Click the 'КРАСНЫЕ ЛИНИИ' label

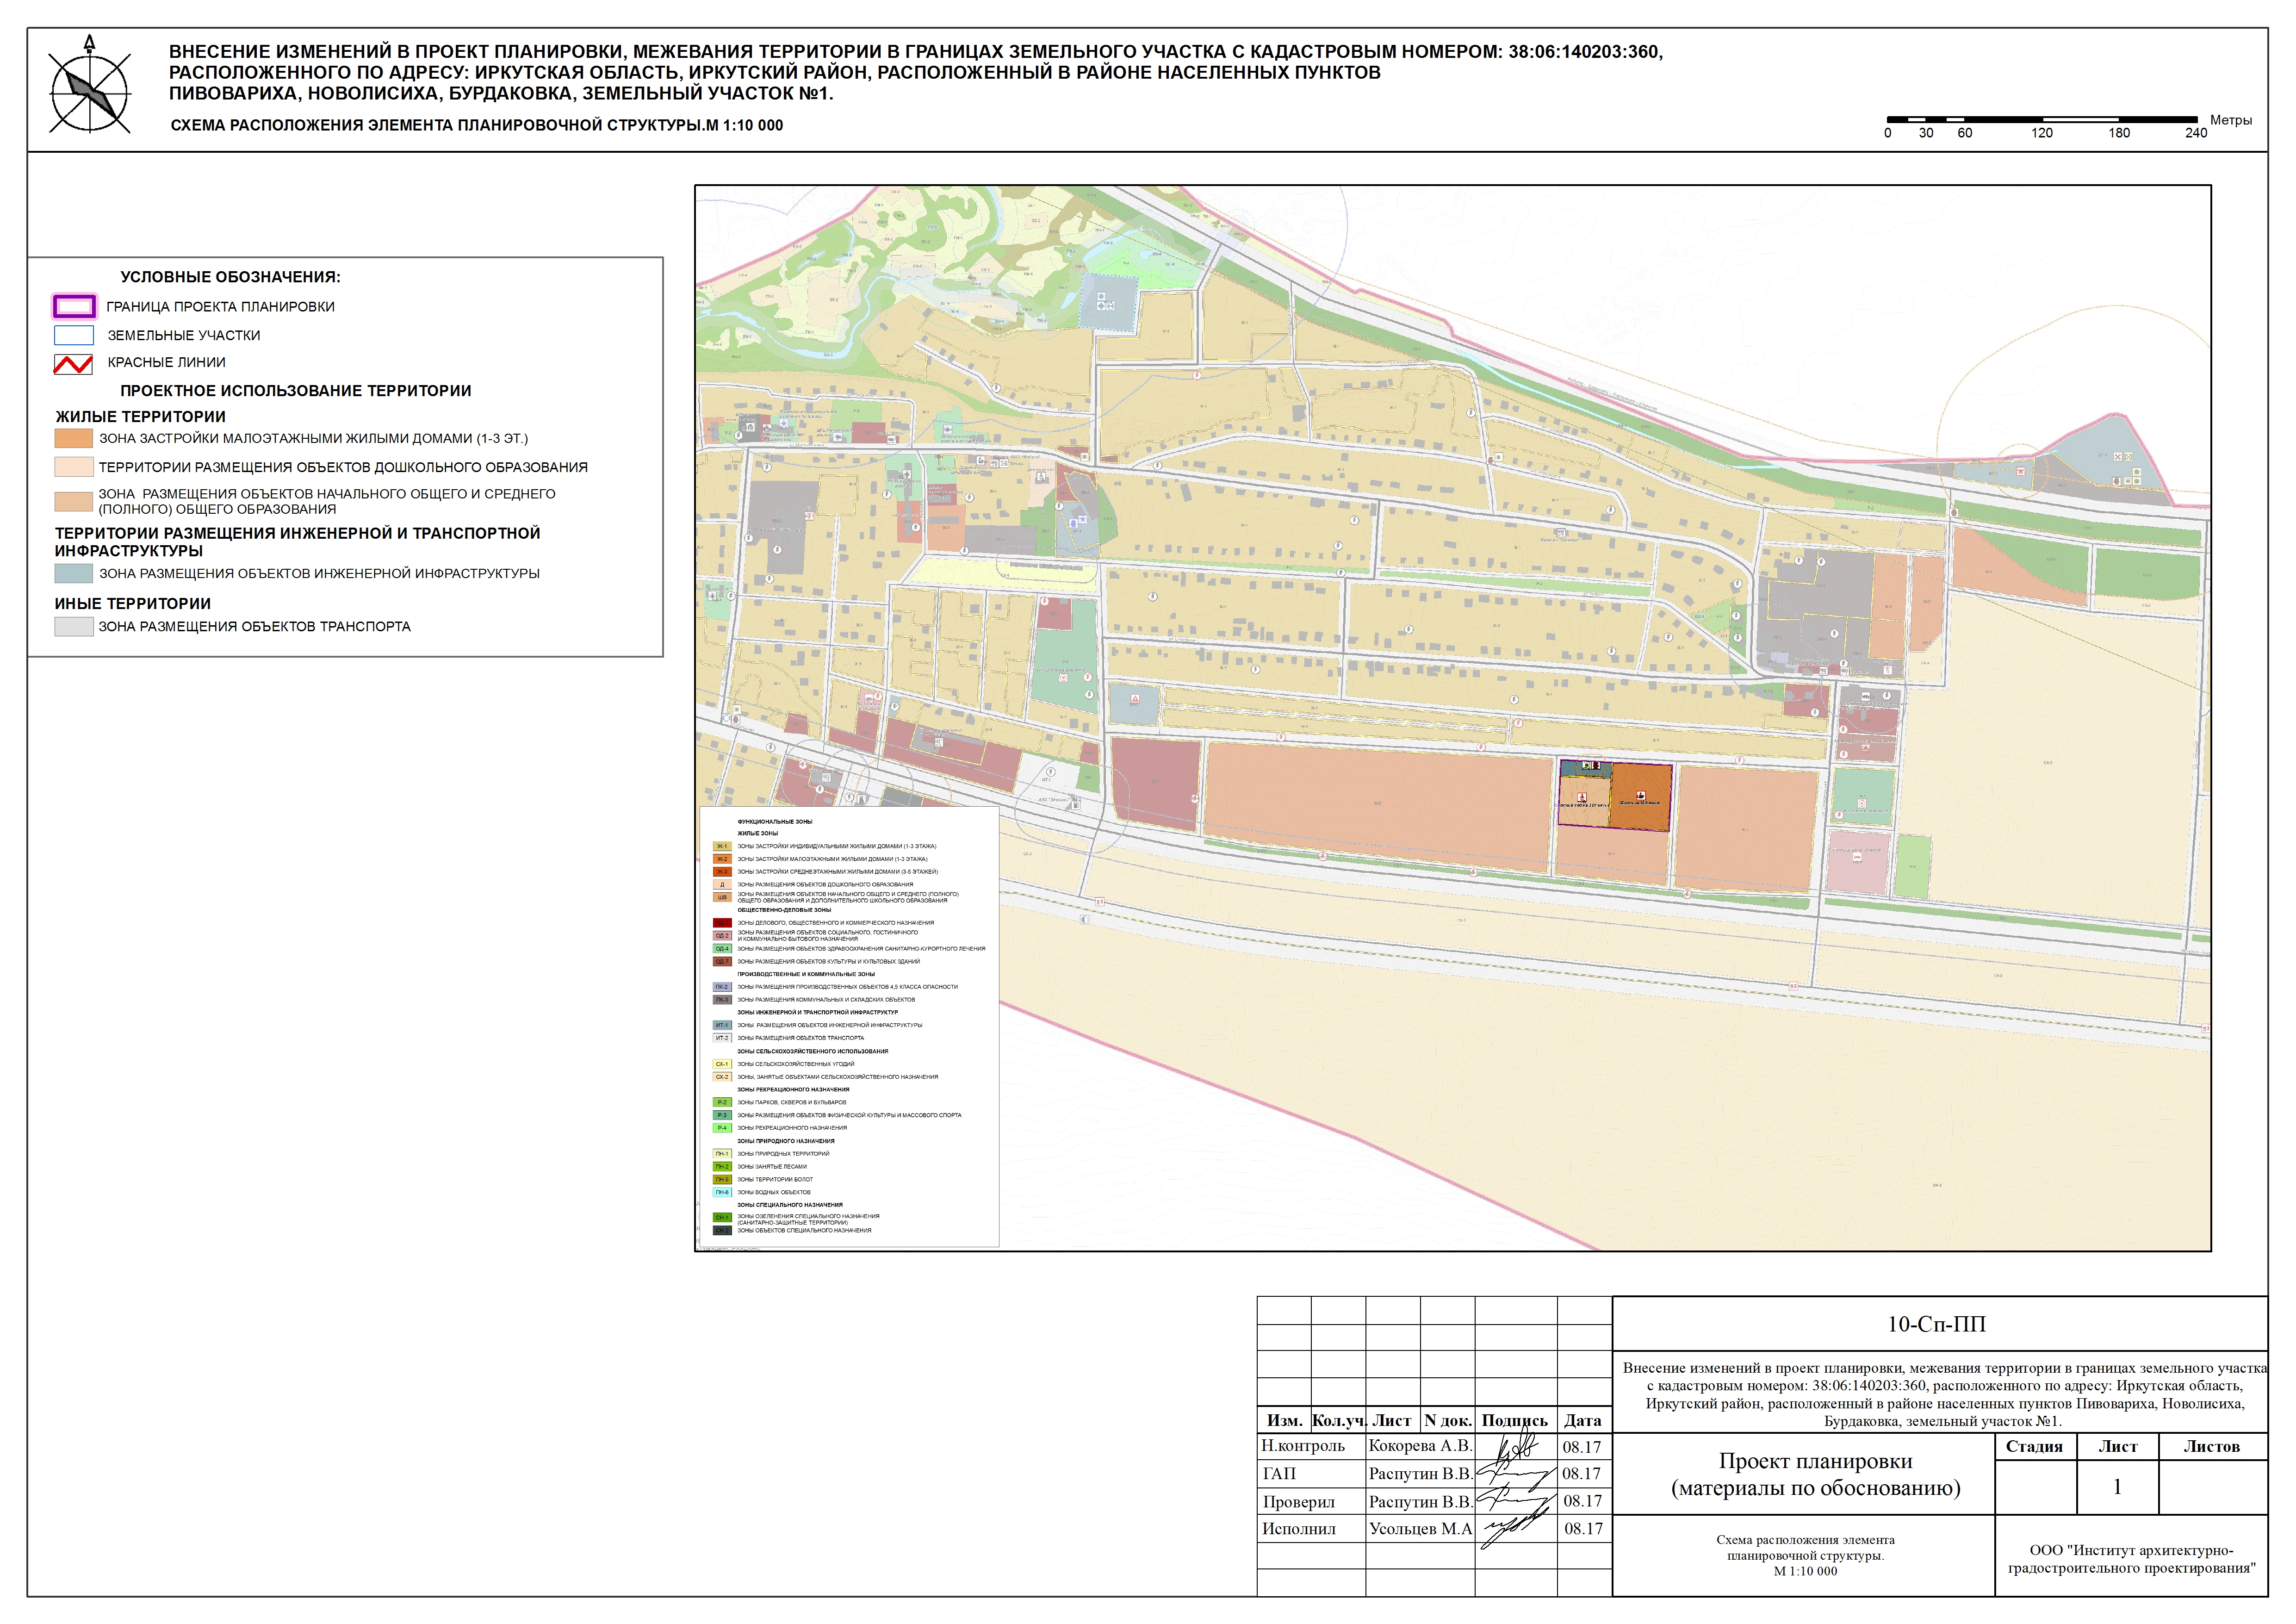coord(167,363)
